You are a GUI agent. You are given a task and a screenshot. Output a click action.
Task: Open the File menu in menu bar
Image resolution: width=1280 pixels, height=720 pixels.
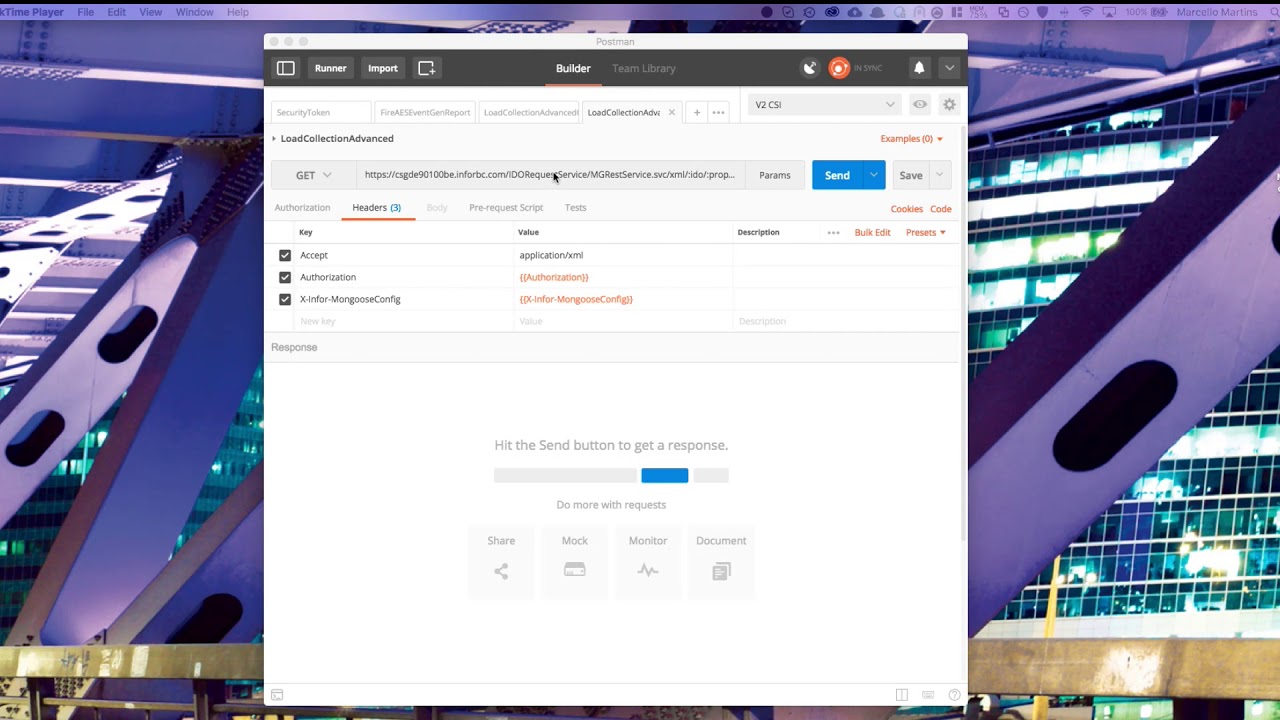tap(86, 12)
